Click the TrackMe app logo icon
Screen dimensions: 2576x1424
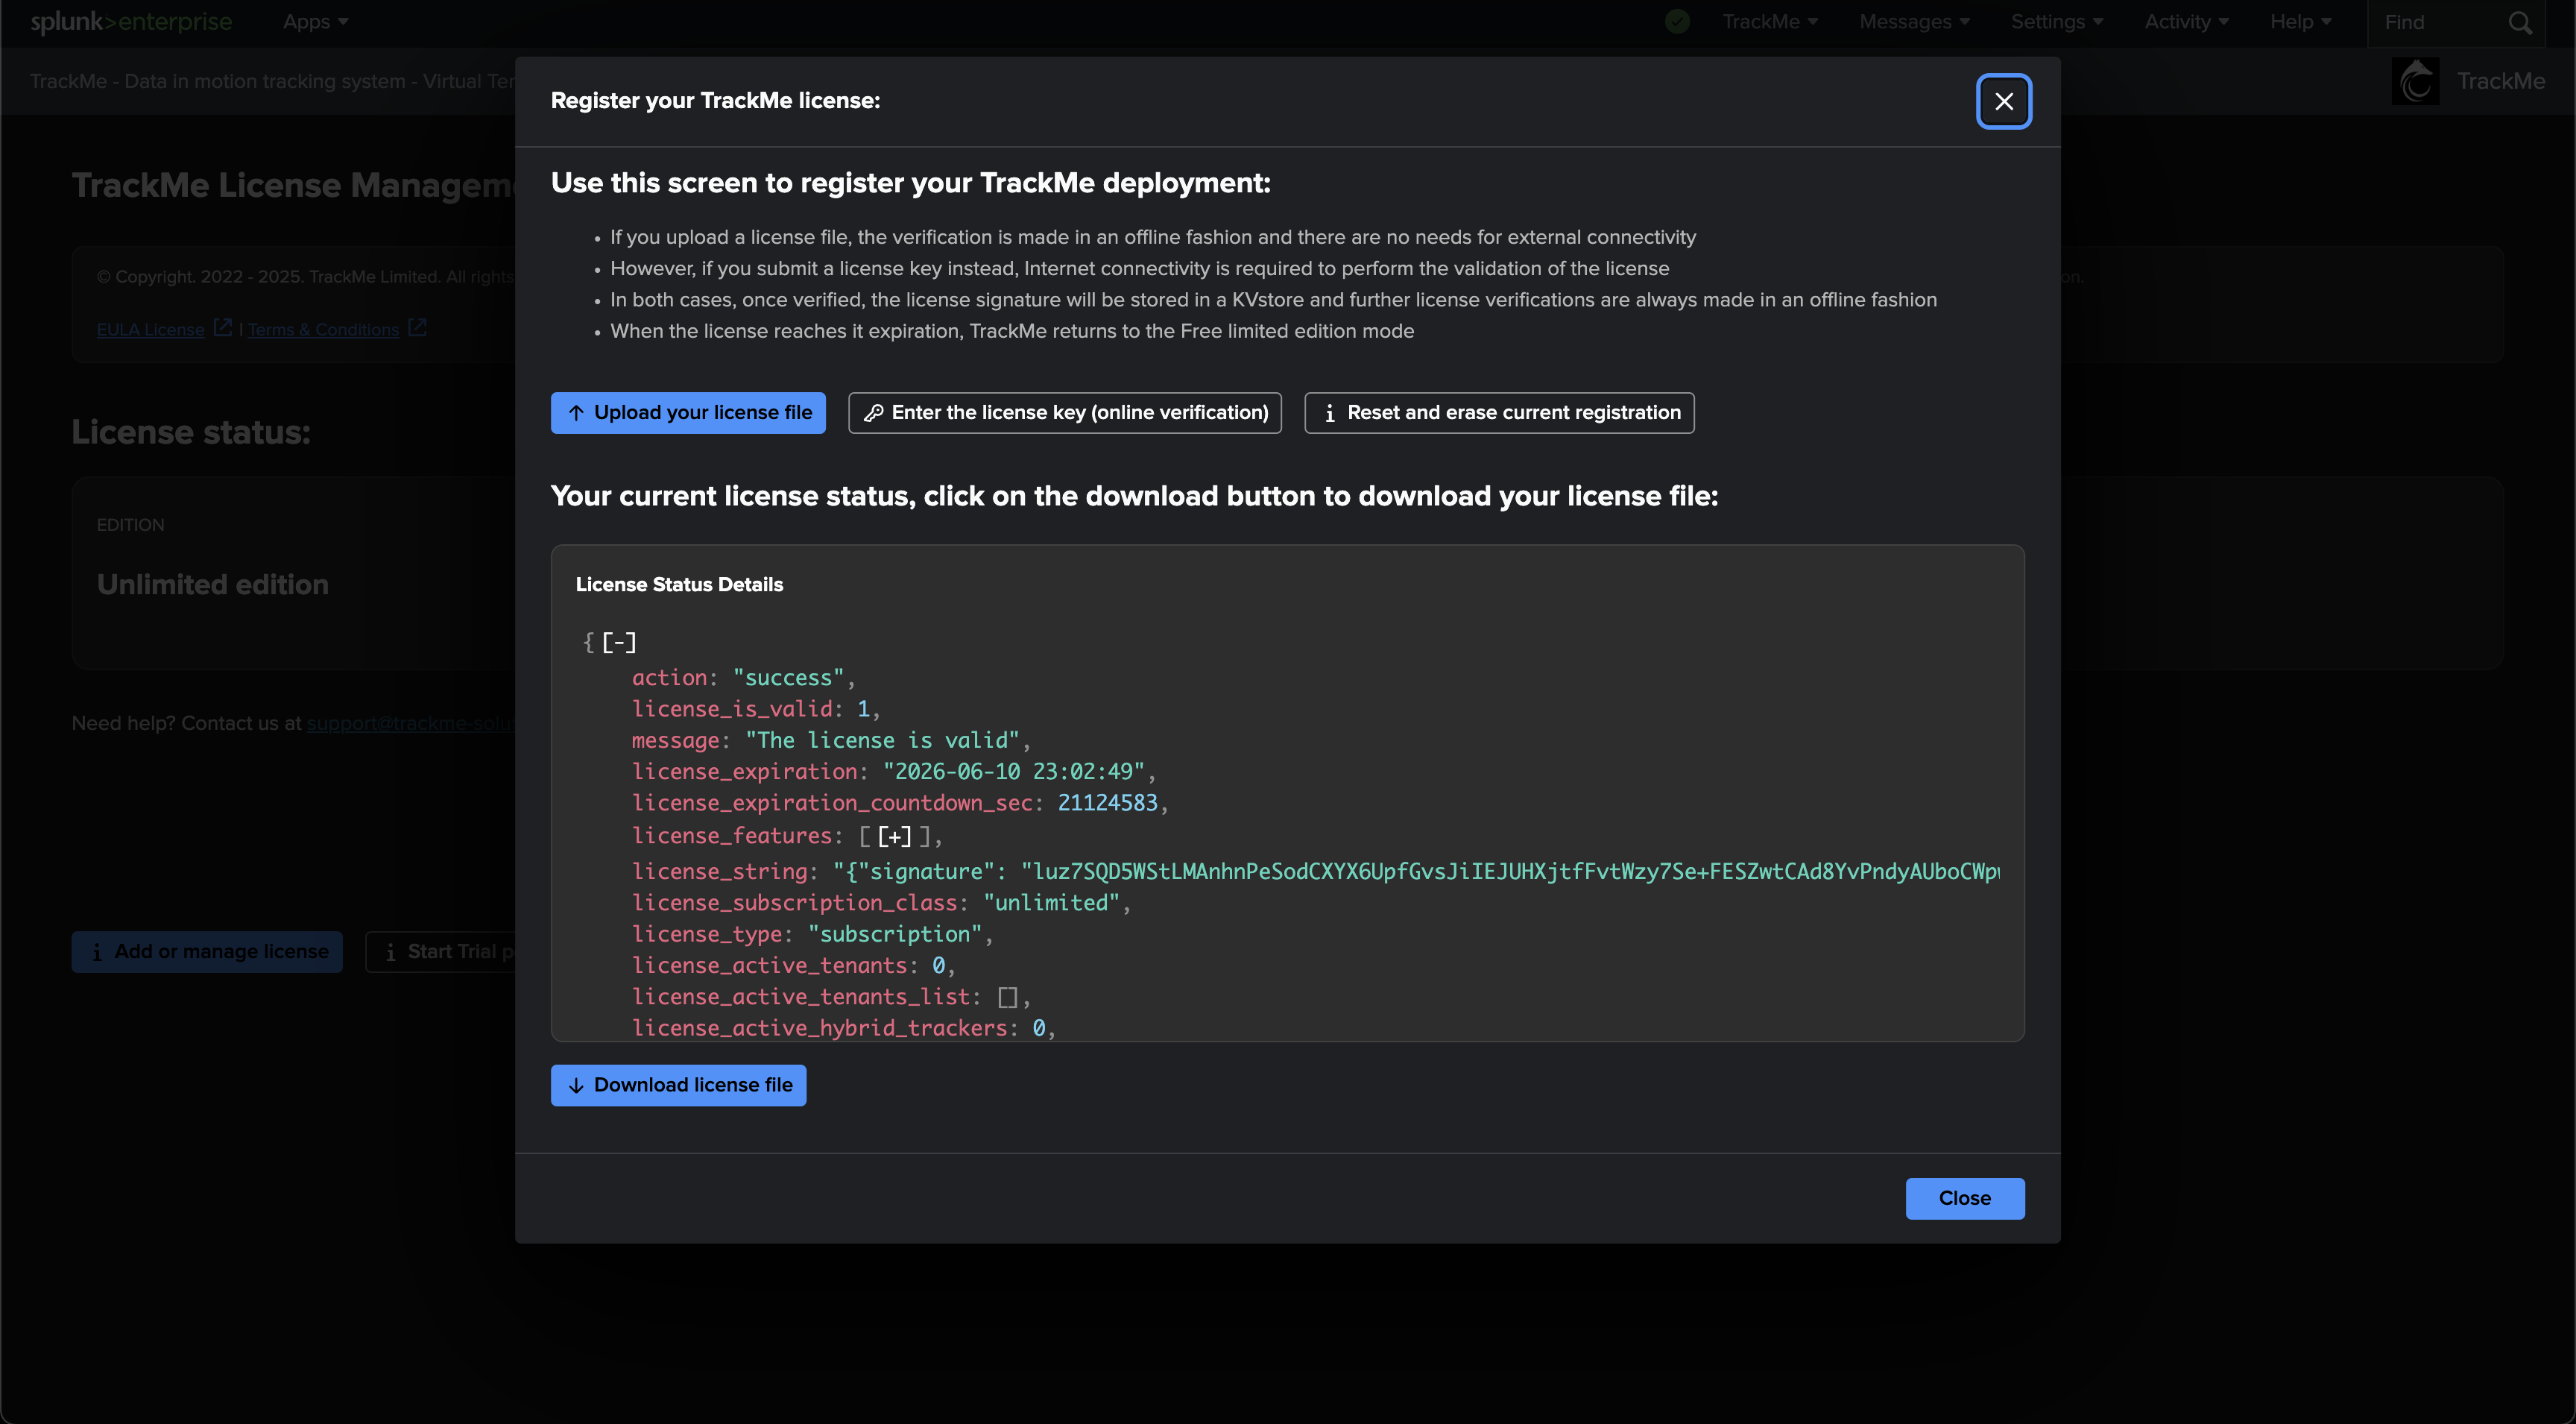pyautogui.click(x=2415, y=81)
